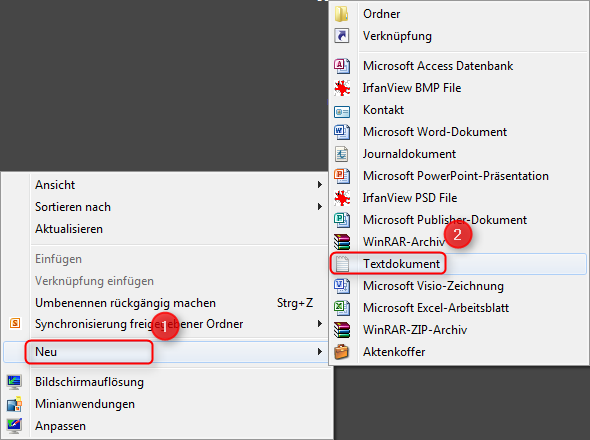Create a new Textdokument

(459, 263)
